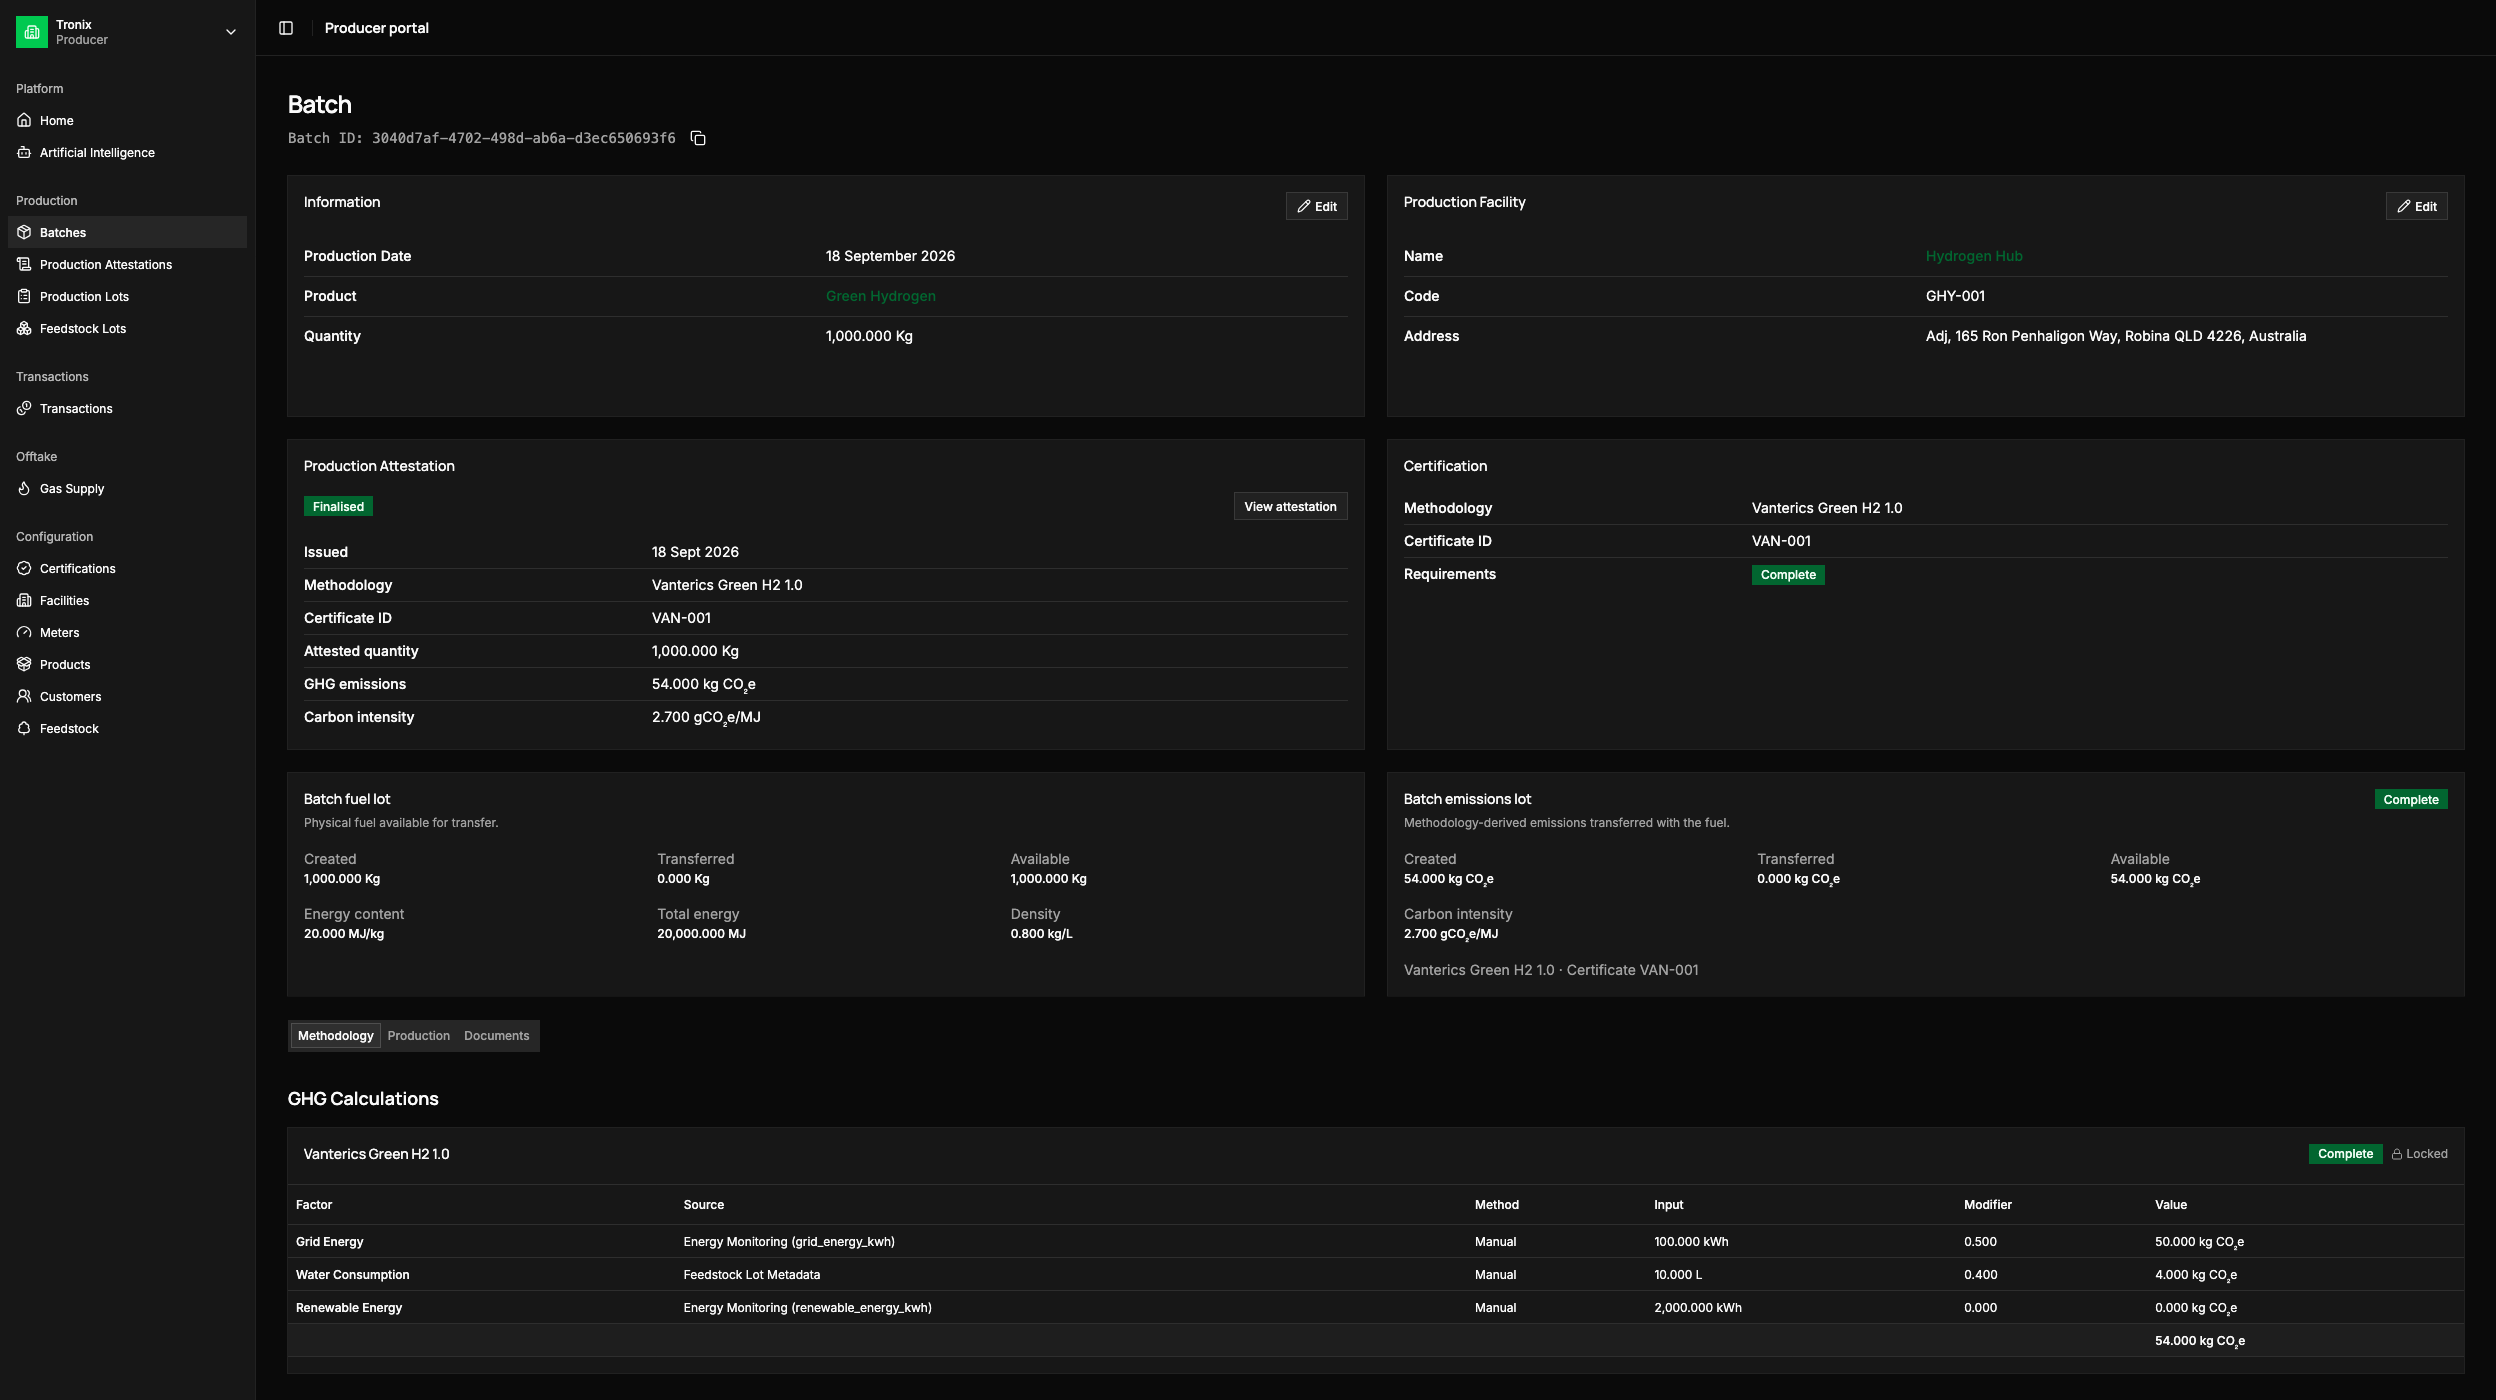Open the Customers person icon

[24, 696]
